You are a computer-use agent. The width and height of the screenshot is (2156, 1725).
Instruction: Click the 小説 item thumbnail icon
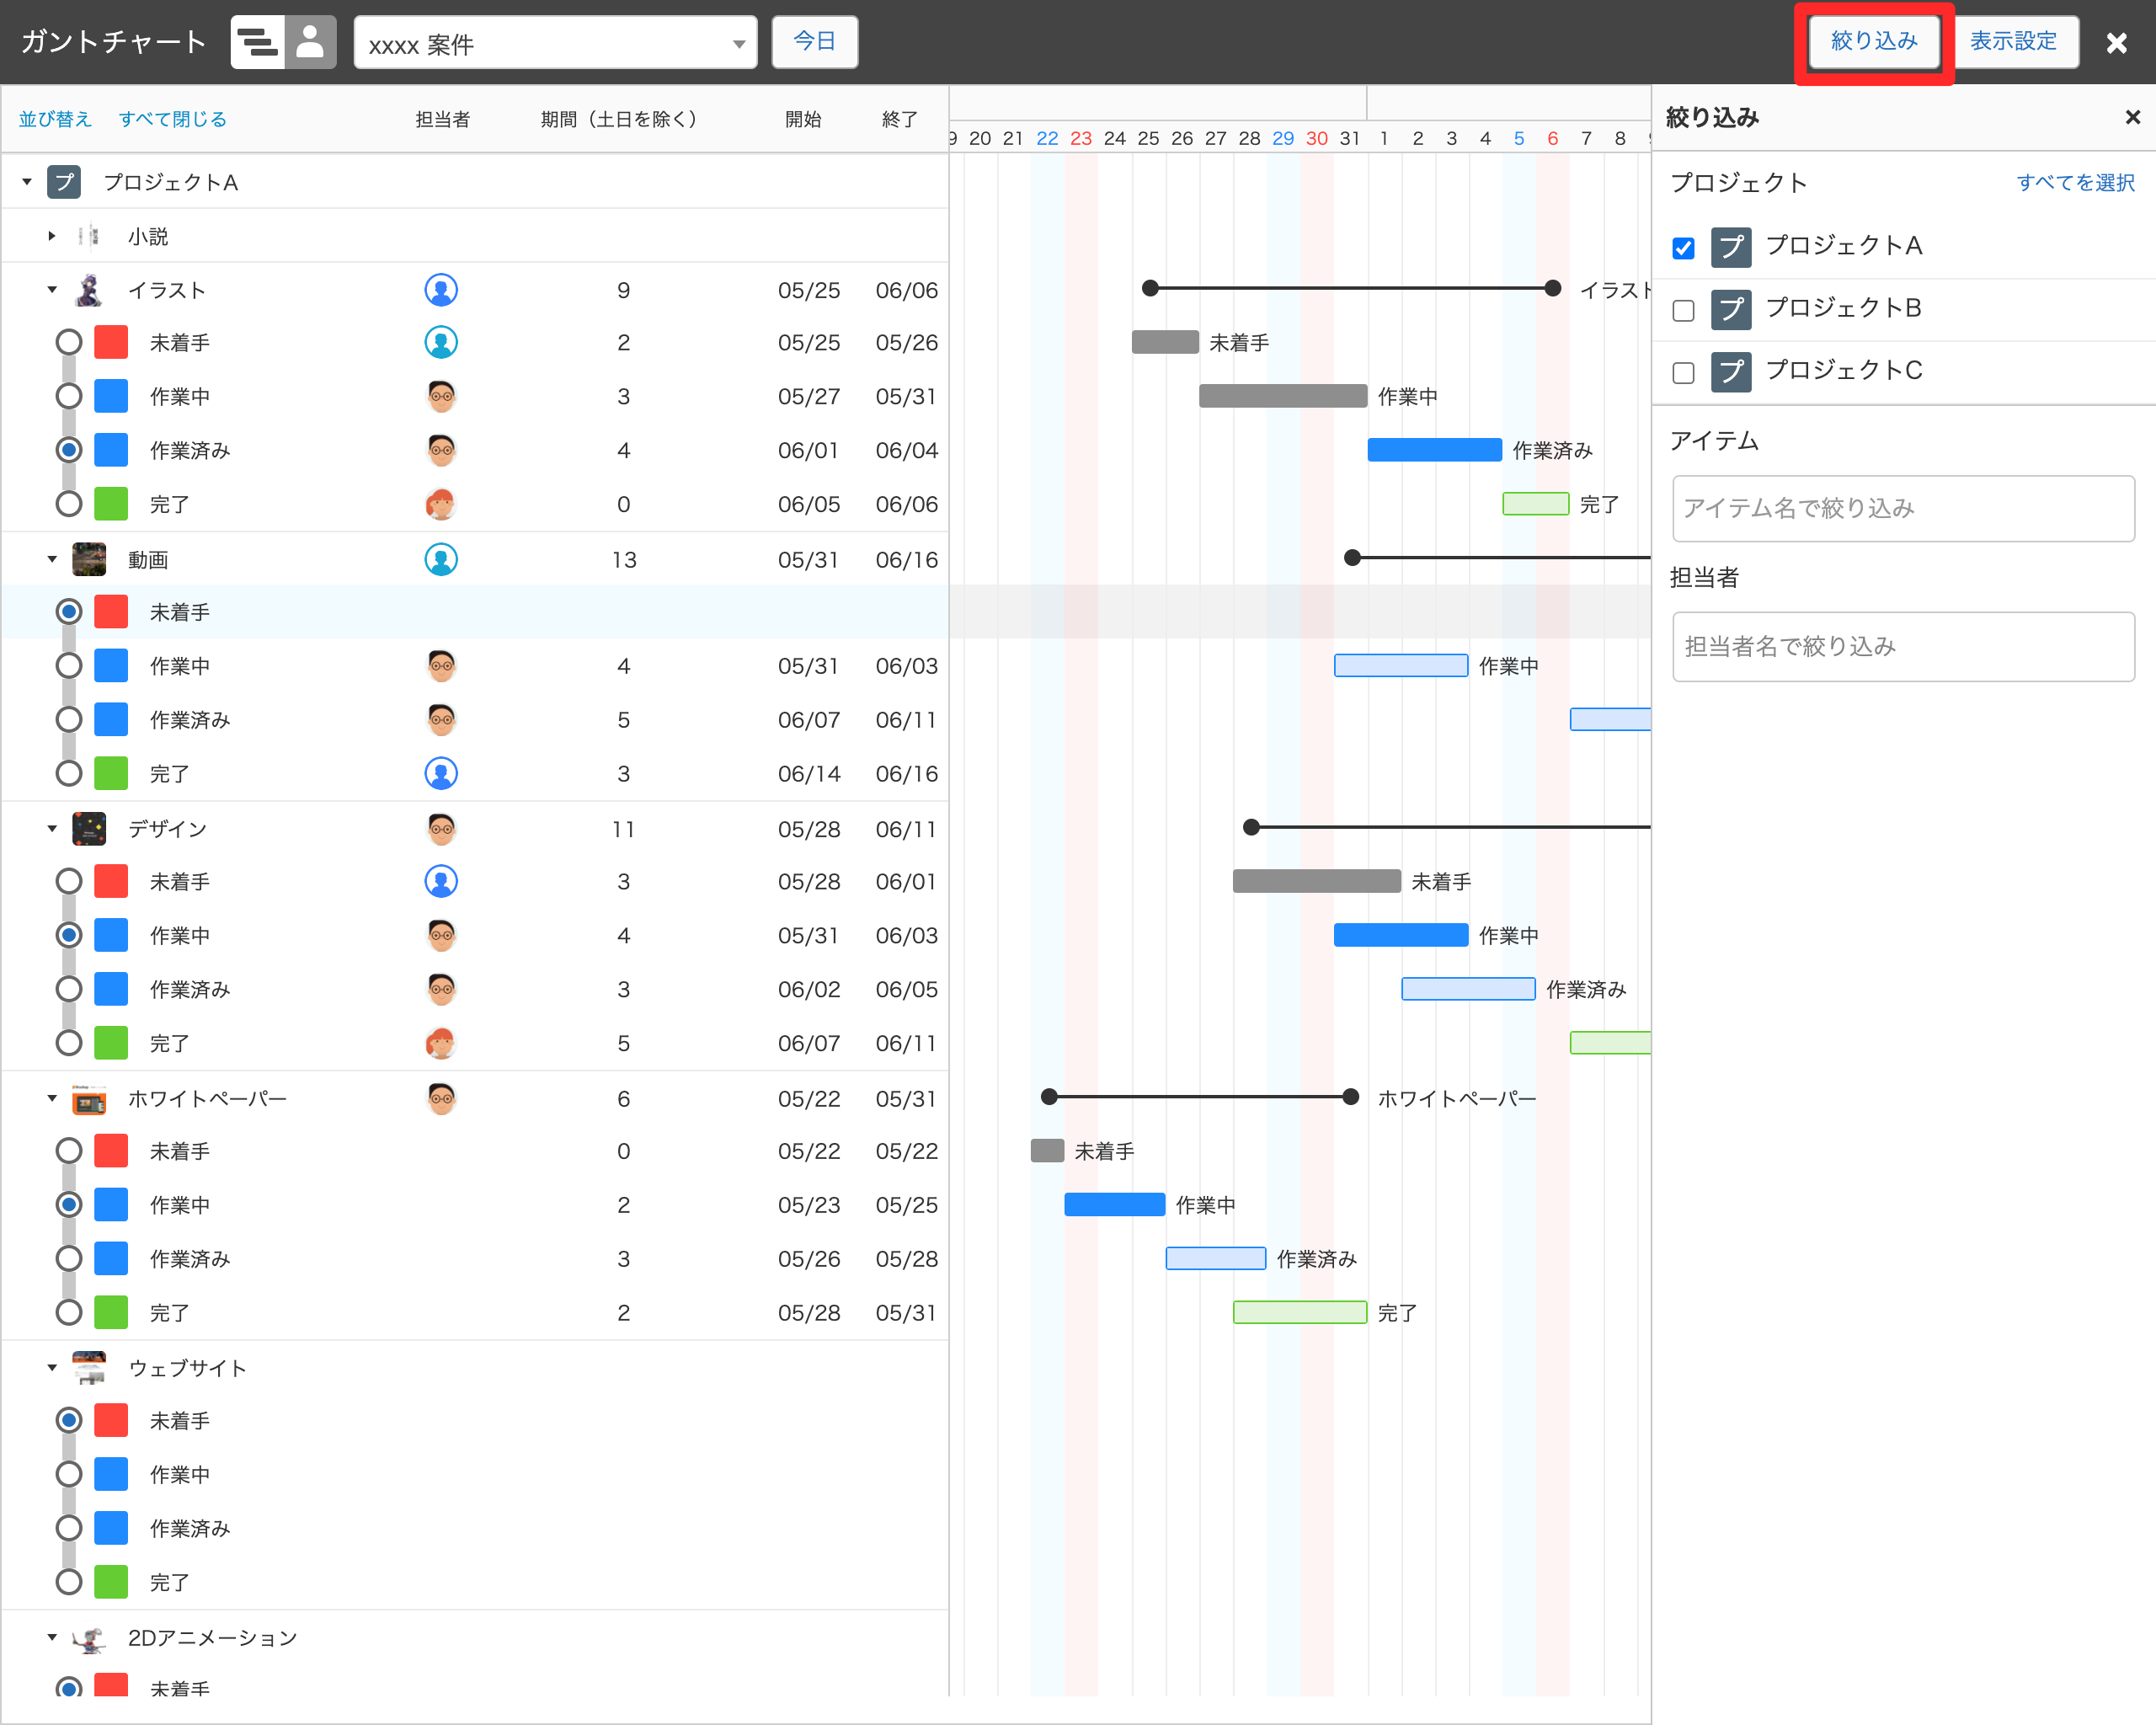89,236
